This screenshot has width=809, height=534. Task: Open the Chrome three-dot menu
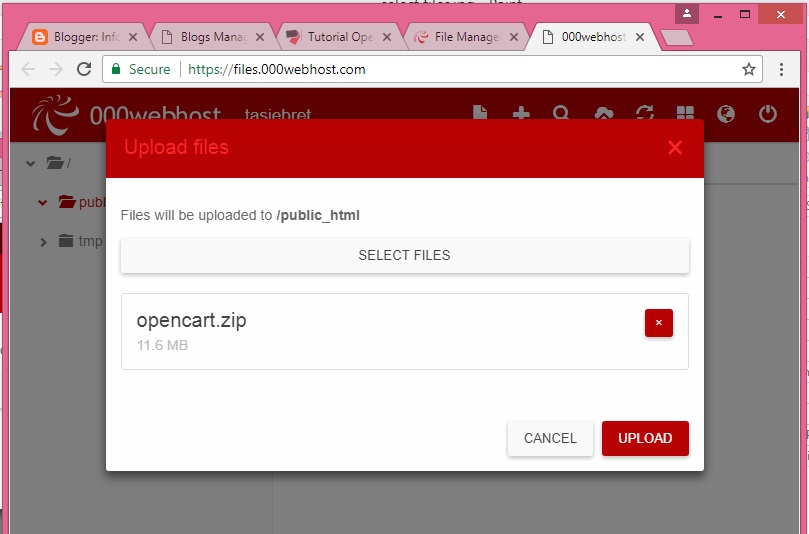coord(781,69)
